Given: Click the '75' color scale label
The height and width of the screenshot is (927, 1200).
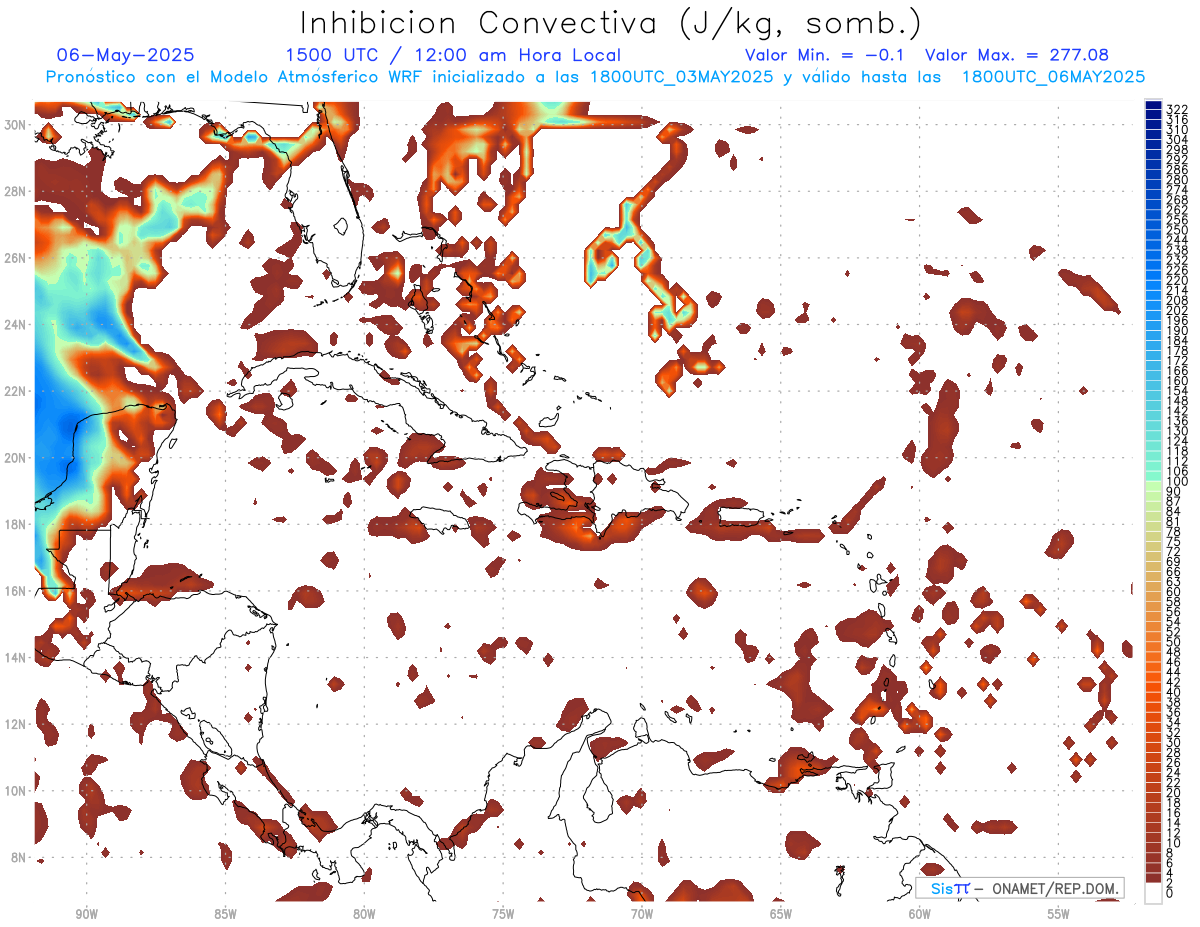Looking at the screenshot, I should click(1174, 542).
